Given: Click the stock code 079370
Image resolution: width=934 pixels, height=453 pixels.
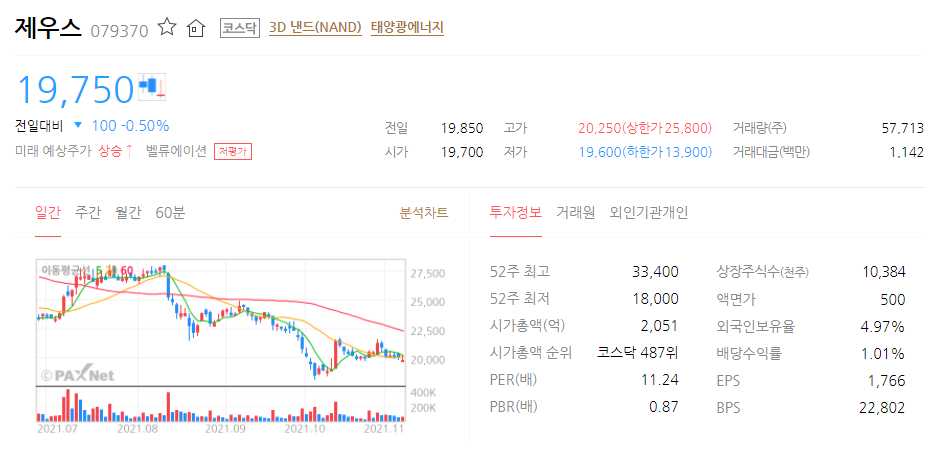Looking at the screenshot, I should pos(119,30).
